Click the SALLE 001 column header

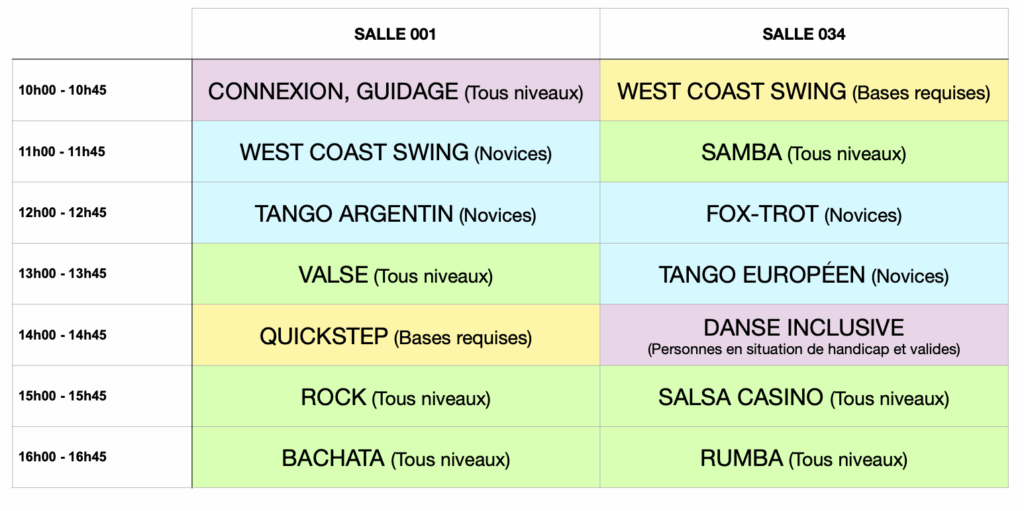(395, 34)
